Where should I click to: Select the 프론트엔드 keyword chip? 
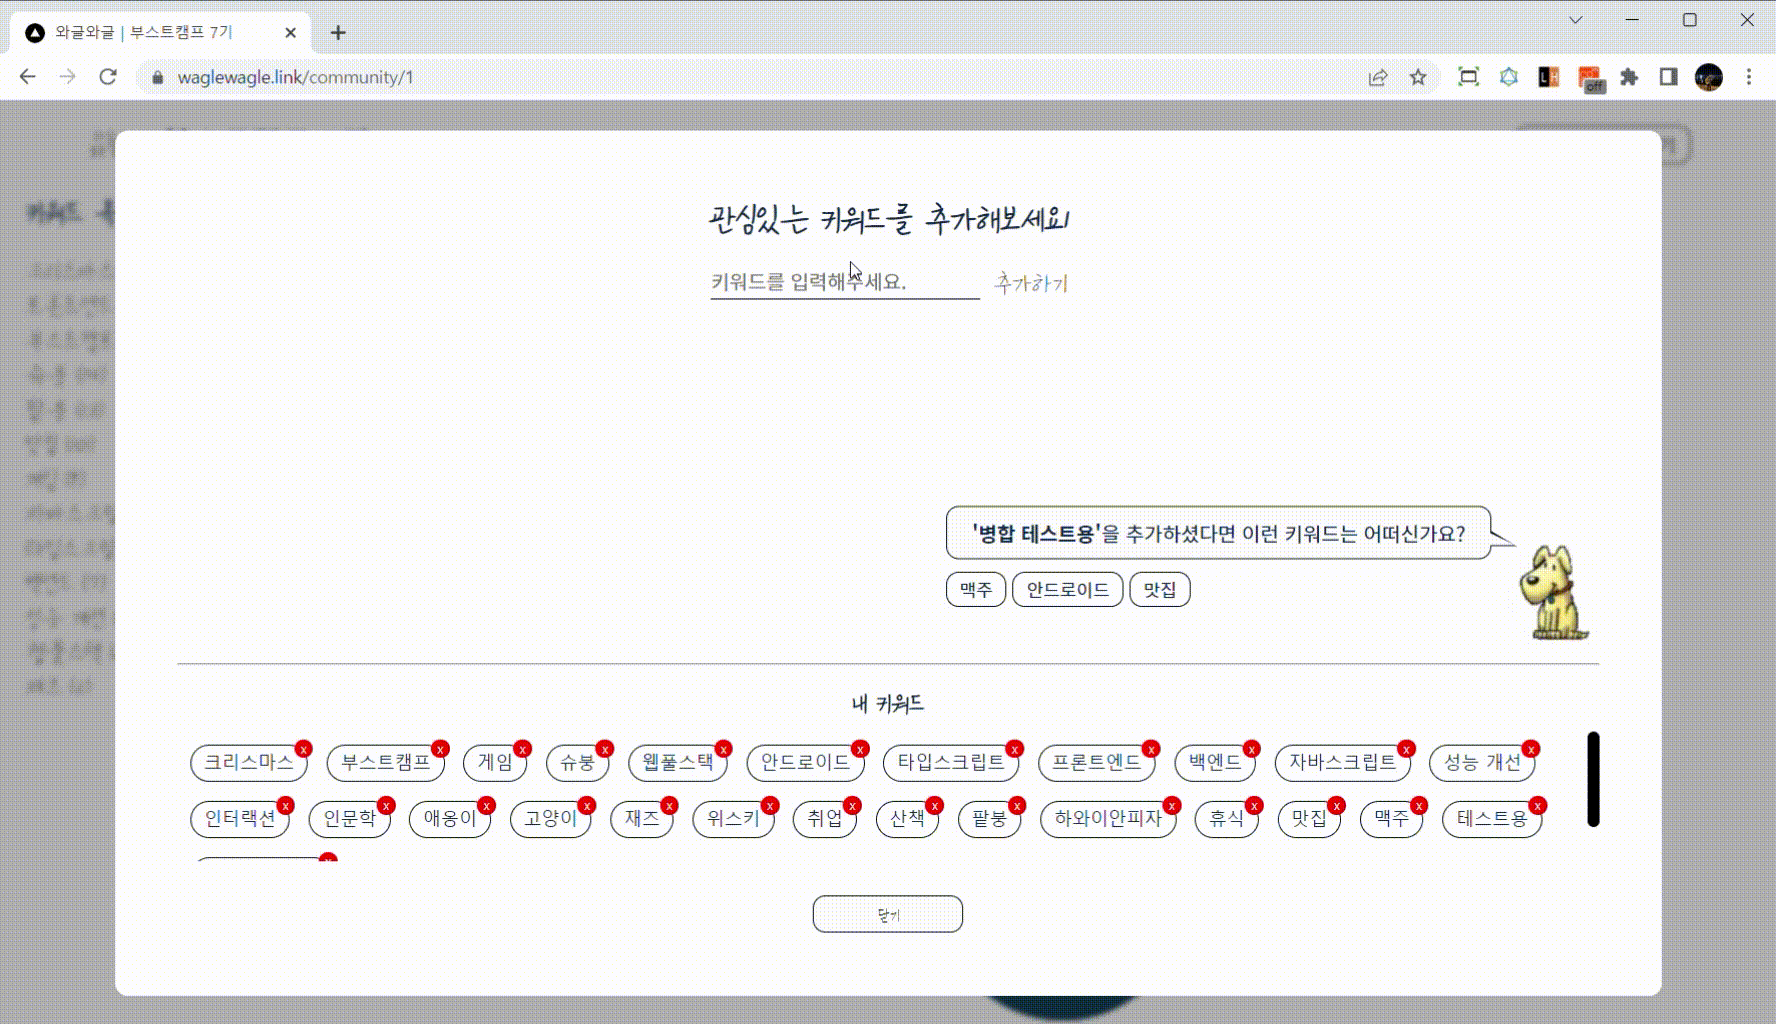tap(1097, 762)
